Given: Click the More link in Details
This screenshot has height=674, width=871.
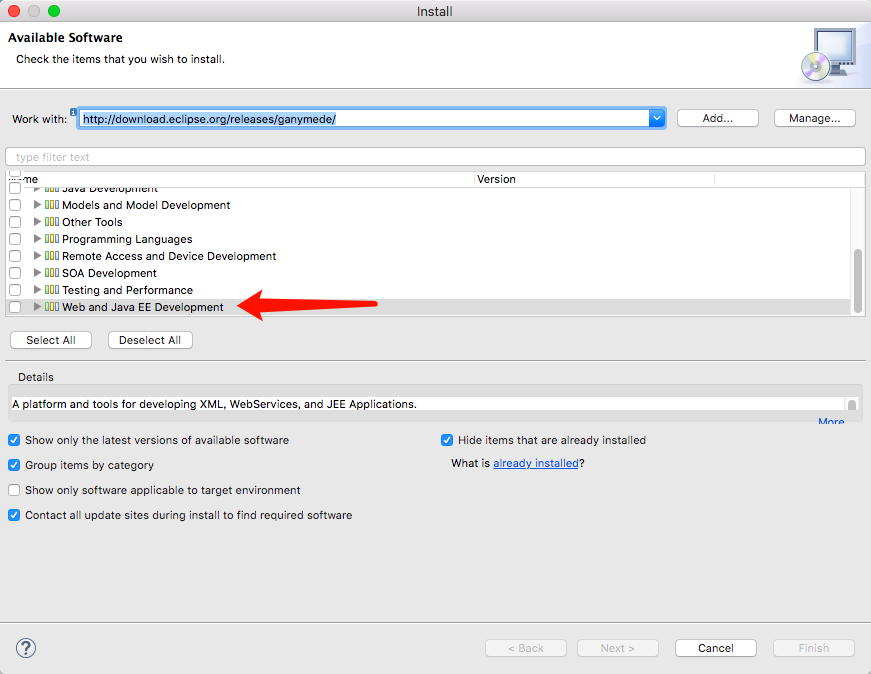Looking at the screenshot, I should click(831, 421).
